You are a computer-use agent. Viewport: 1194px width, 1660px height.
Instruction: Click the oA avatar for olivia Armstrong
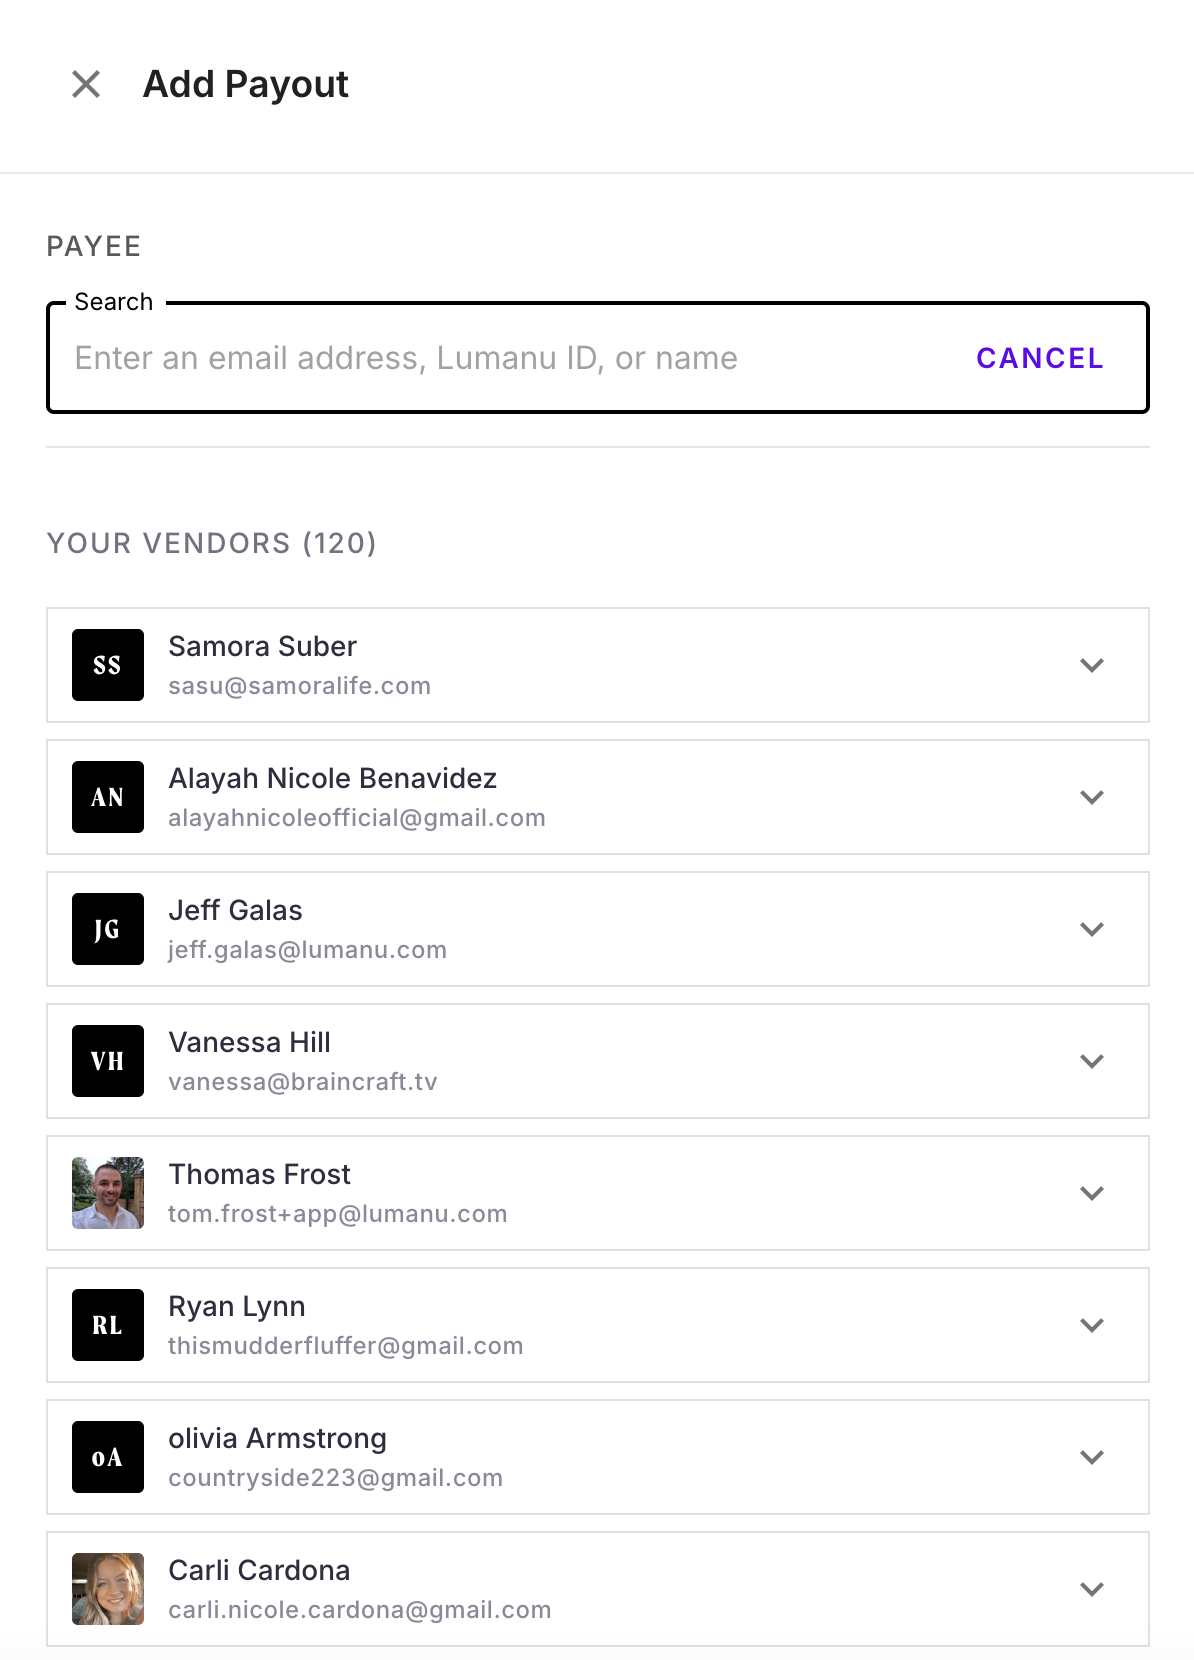click(108, 1457)
